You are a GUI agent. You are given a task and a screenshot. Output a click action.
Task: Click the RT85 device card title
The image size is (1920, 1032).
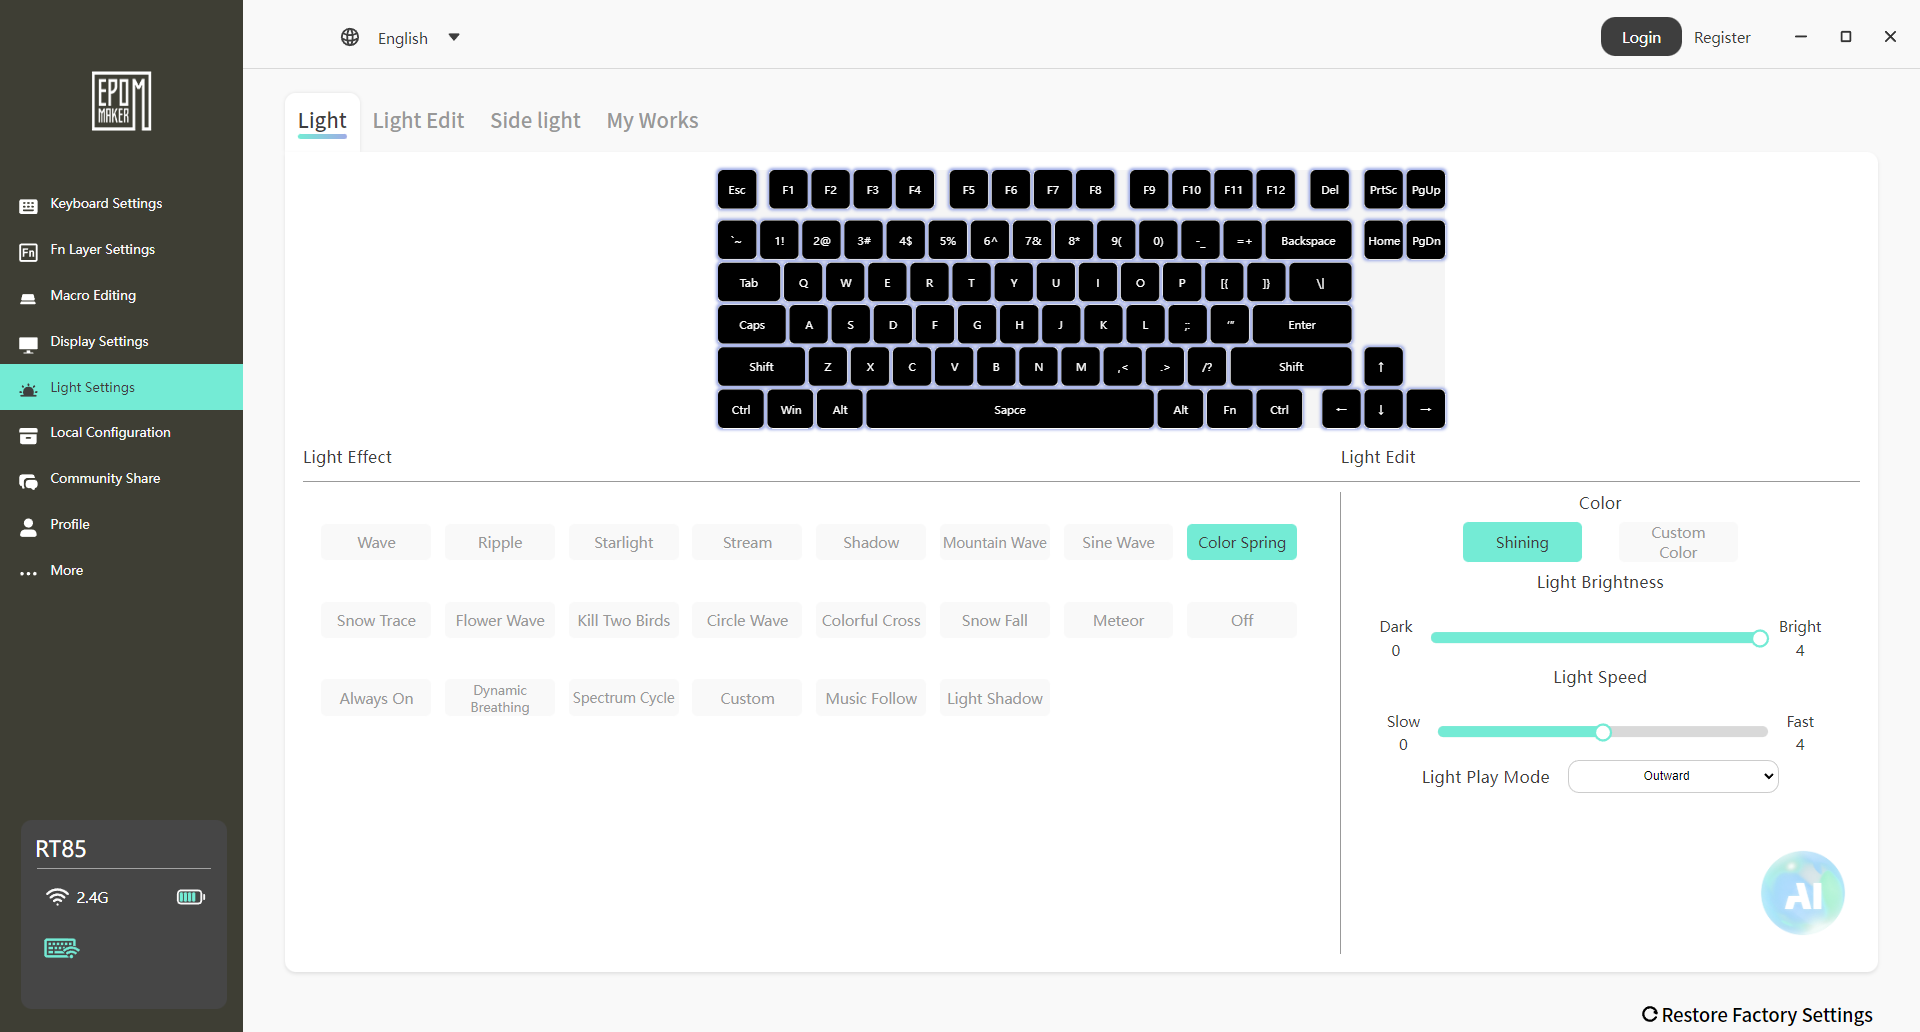(61, 849)
